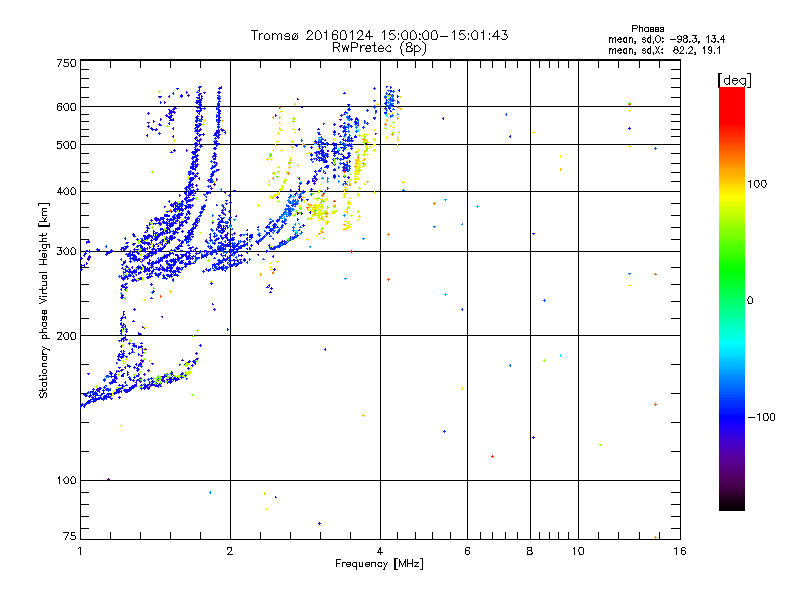Screen dimensions: 800x600
Task: Click the colorbar tick label '0'
Action: [750, 301]
